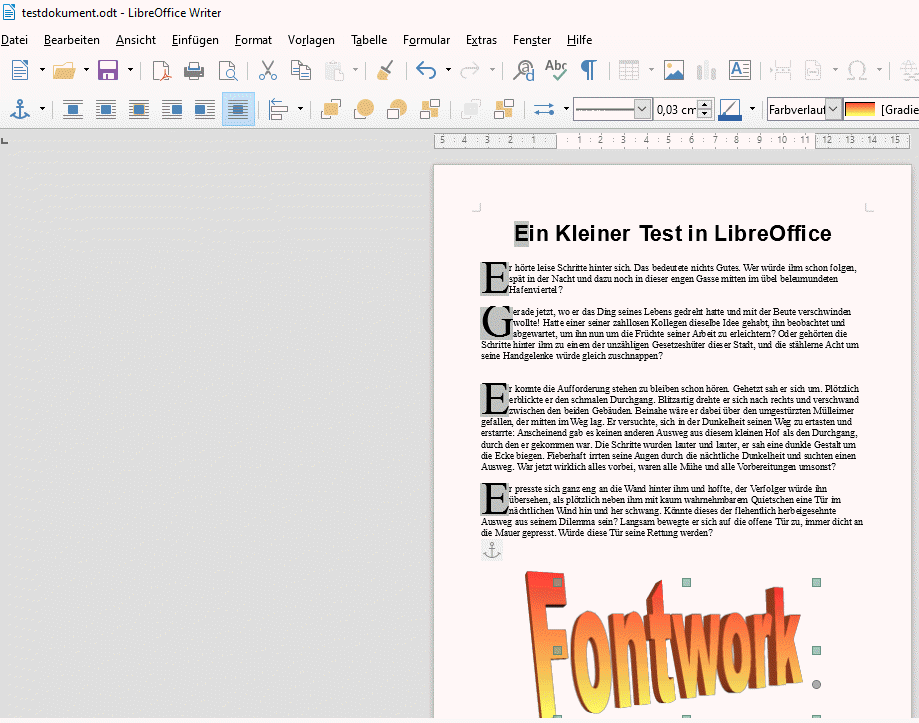This screenshot has width=919, height=723.
Task: Enable Wrap After
Action: (205, 110)
